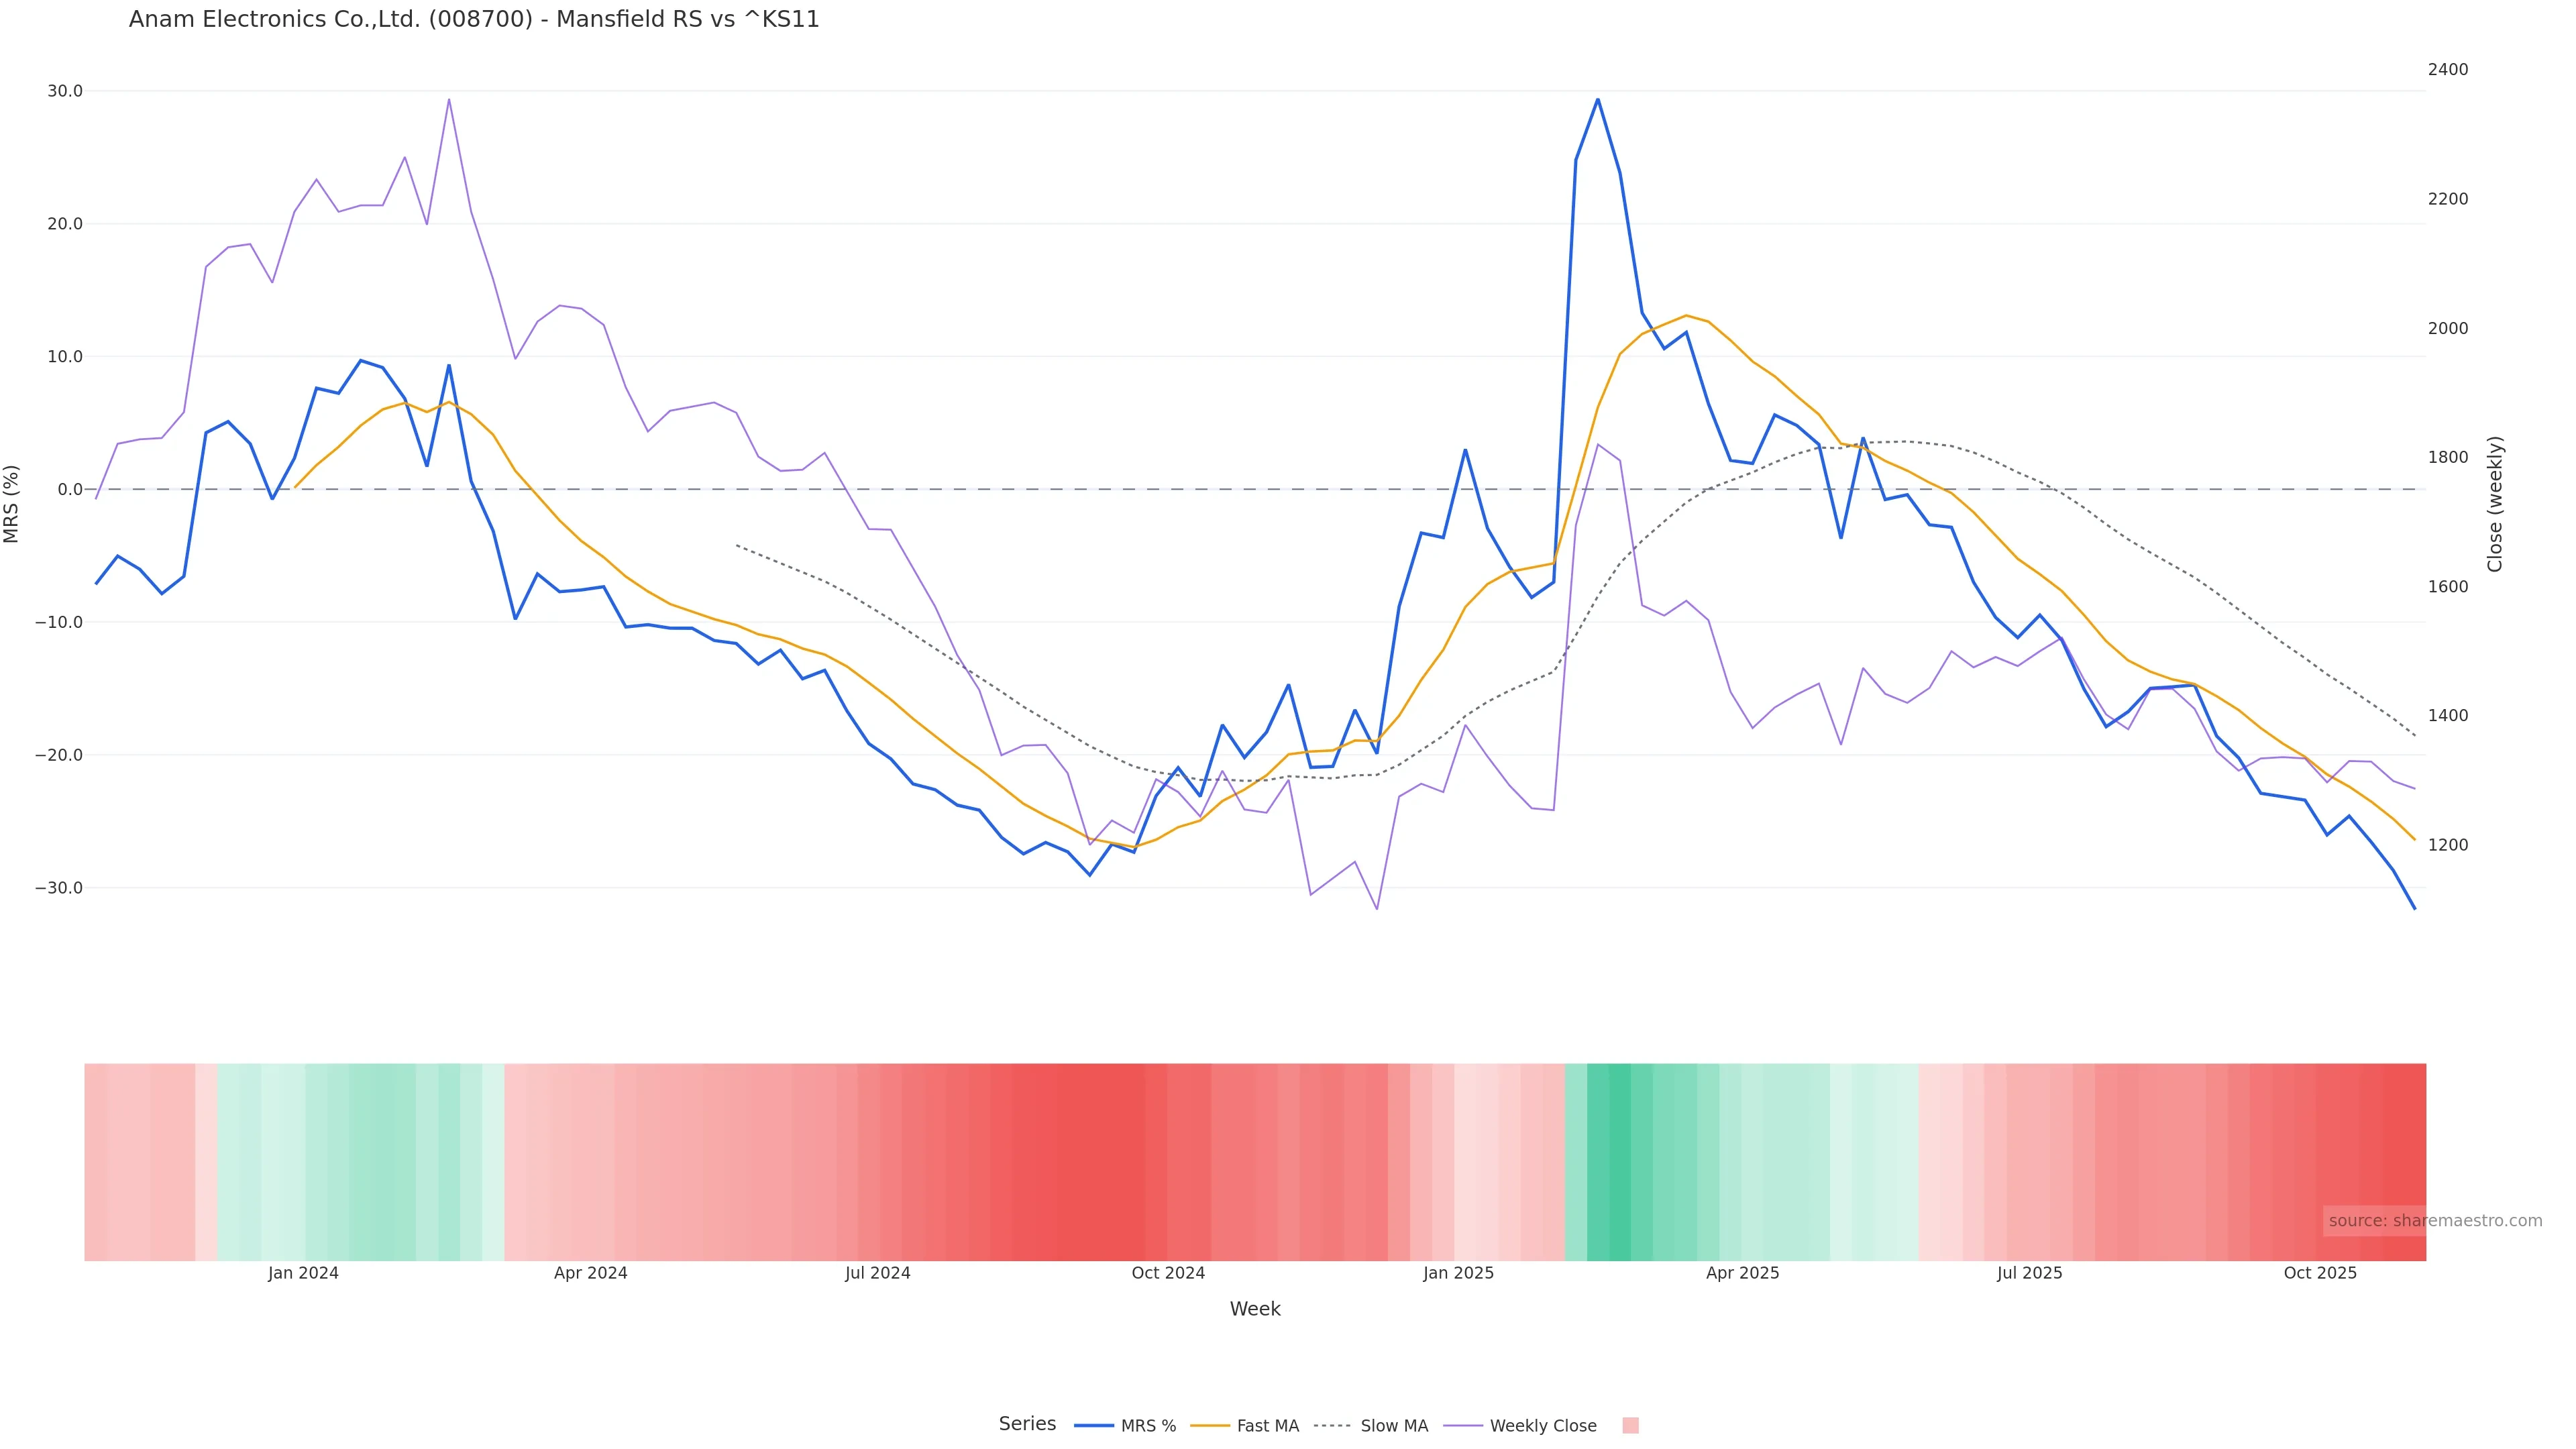Click the Series legend title

point(1027,1424)
